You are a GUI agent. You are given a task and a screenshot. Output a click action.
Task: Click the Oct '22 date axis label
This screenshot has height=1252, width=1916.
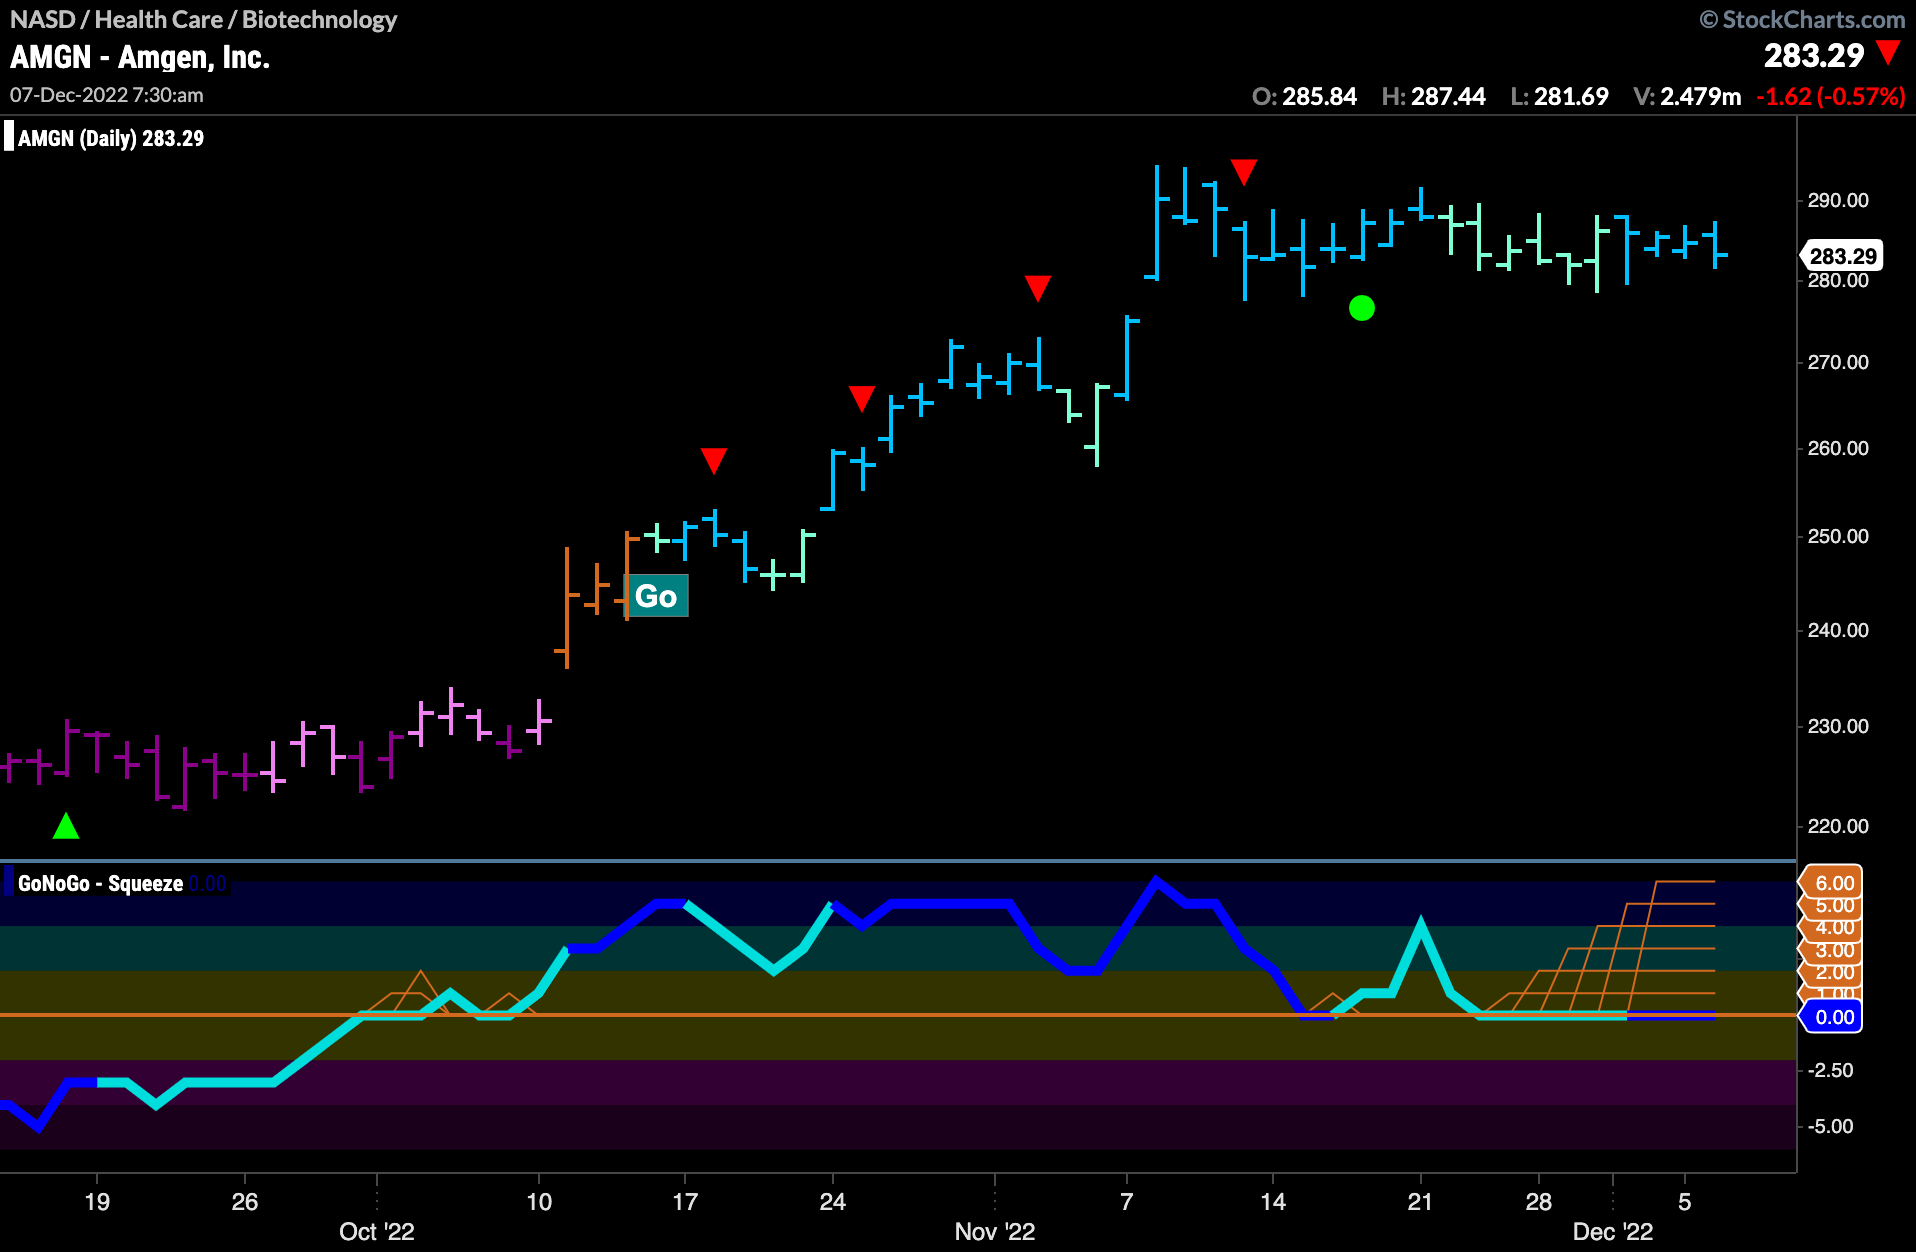377,1231
